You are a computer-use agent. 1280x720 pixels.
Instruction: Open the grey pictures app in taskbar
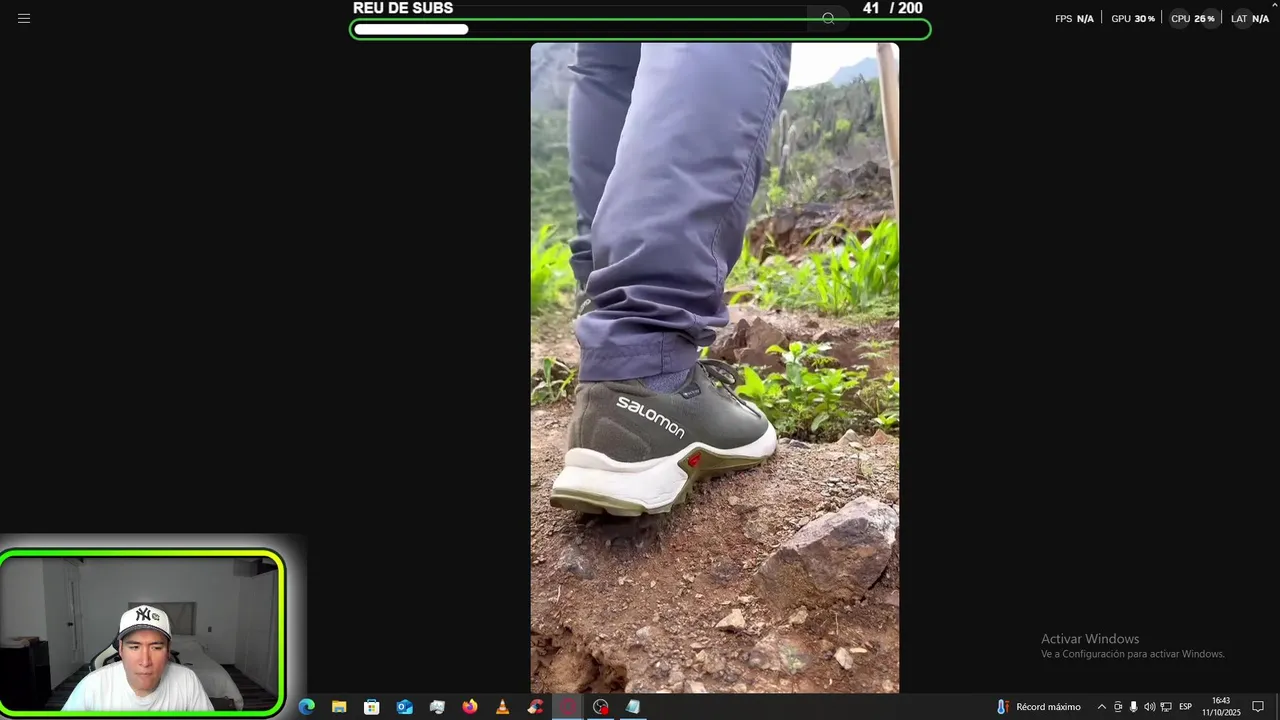pyautogui.click(x=437, y=707)
